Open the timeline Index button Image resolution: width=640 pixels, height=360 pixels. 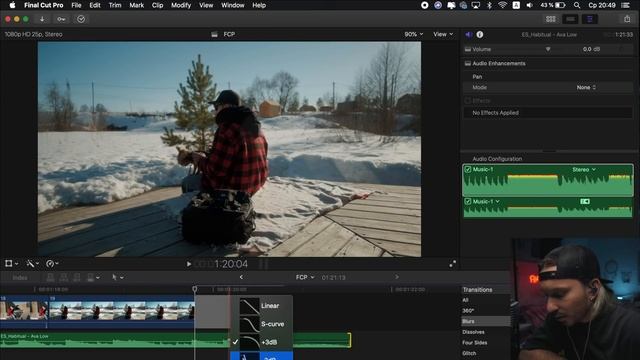click(x=20, y=278)
